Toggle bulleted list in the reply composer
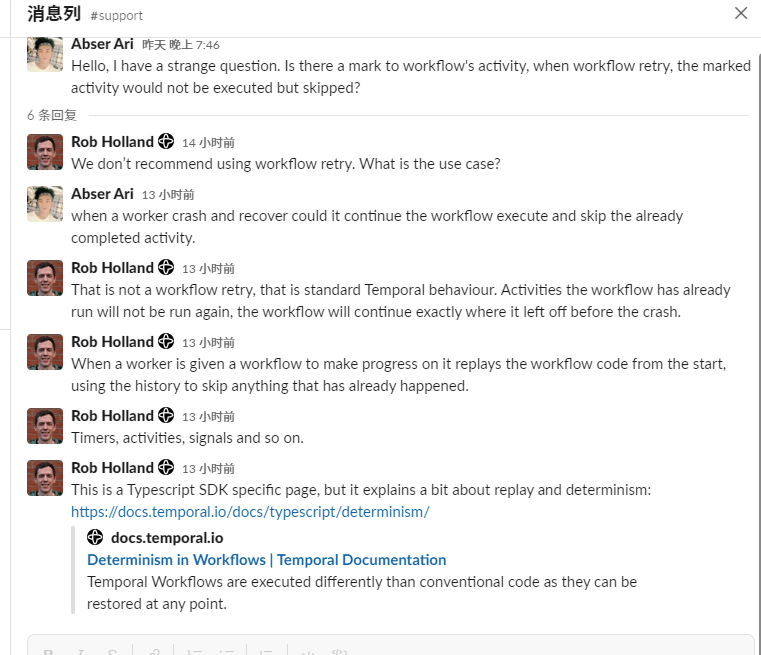Viewport: 761px width, 655px height. 226,652
